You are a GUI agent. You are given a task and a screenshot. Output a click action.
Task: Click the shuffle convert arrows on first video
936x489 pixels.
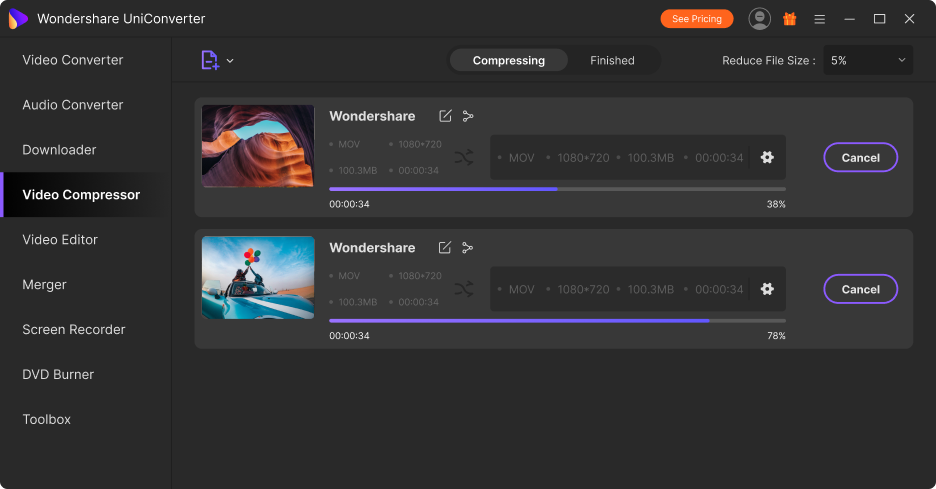pyautogui.click(x=464, y=157)
